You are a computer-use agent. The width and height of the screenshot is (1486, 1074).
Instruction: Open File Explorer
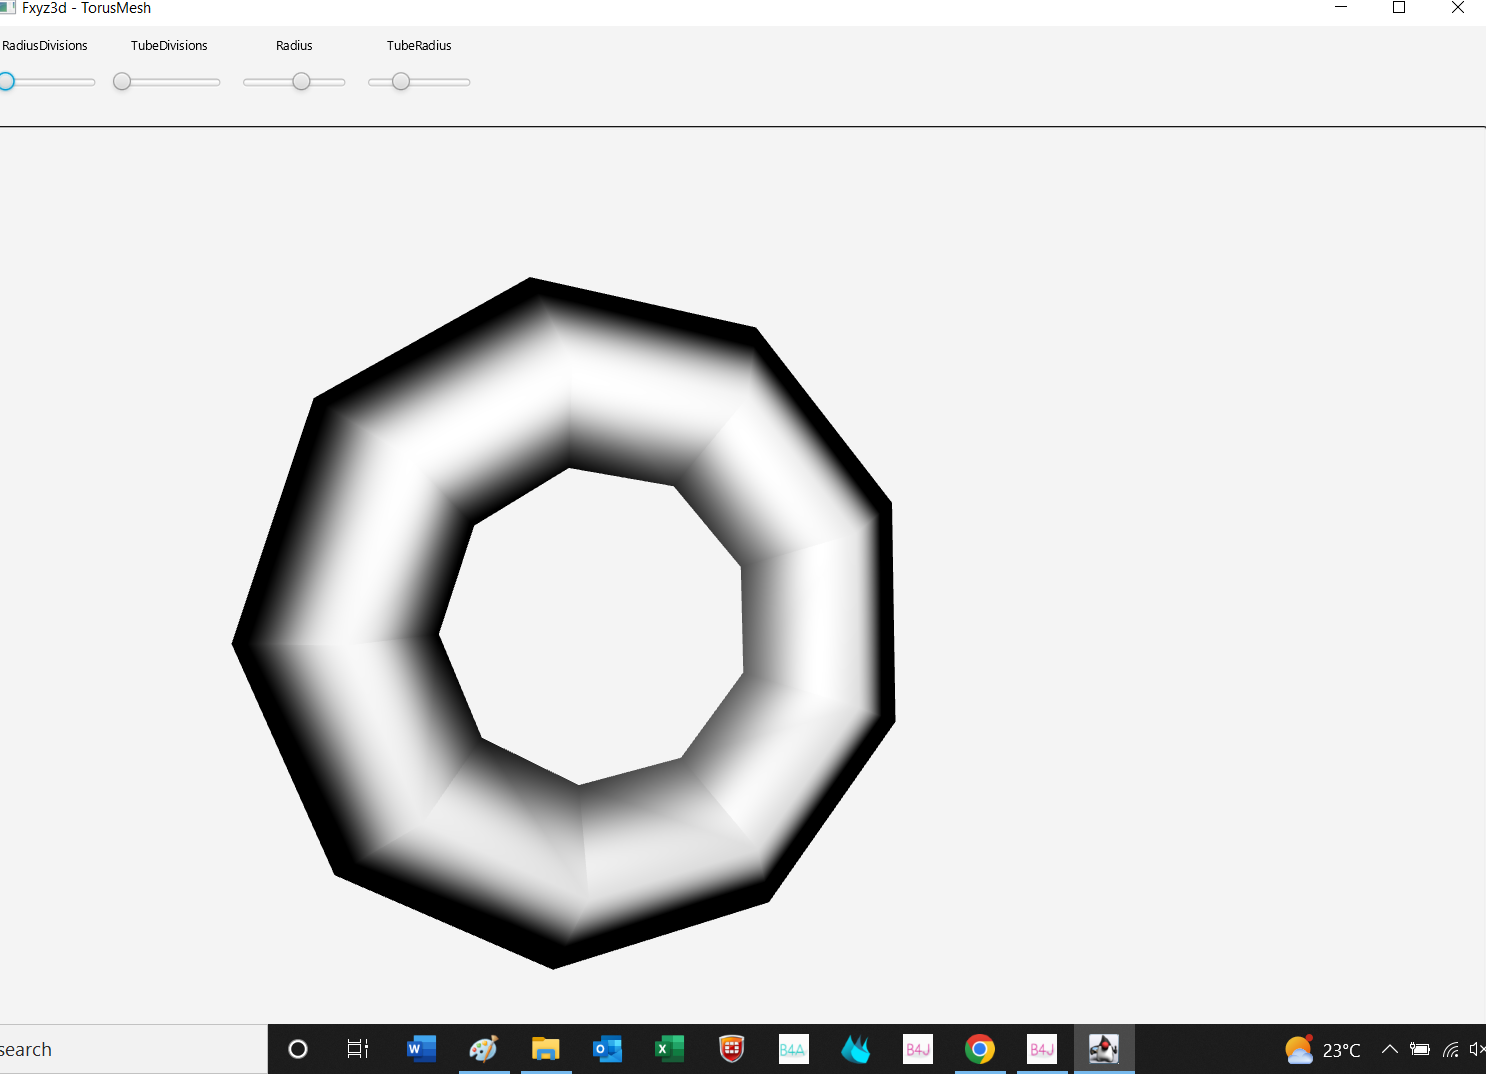[x=546, y=1049]
